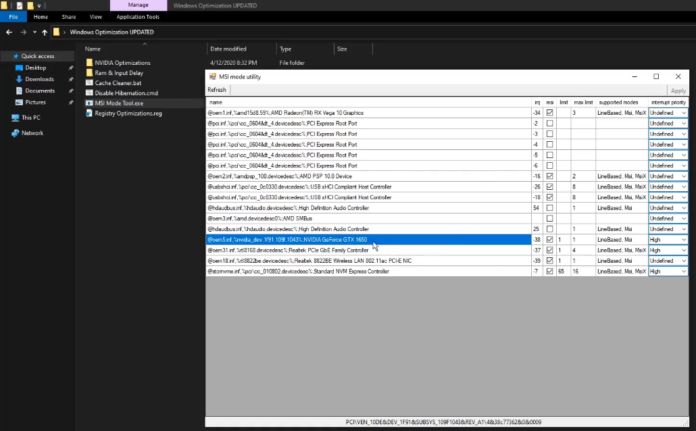Click the folder icon in the address bar
Viewport: 696px width, 431px height.
click(56, 32)
